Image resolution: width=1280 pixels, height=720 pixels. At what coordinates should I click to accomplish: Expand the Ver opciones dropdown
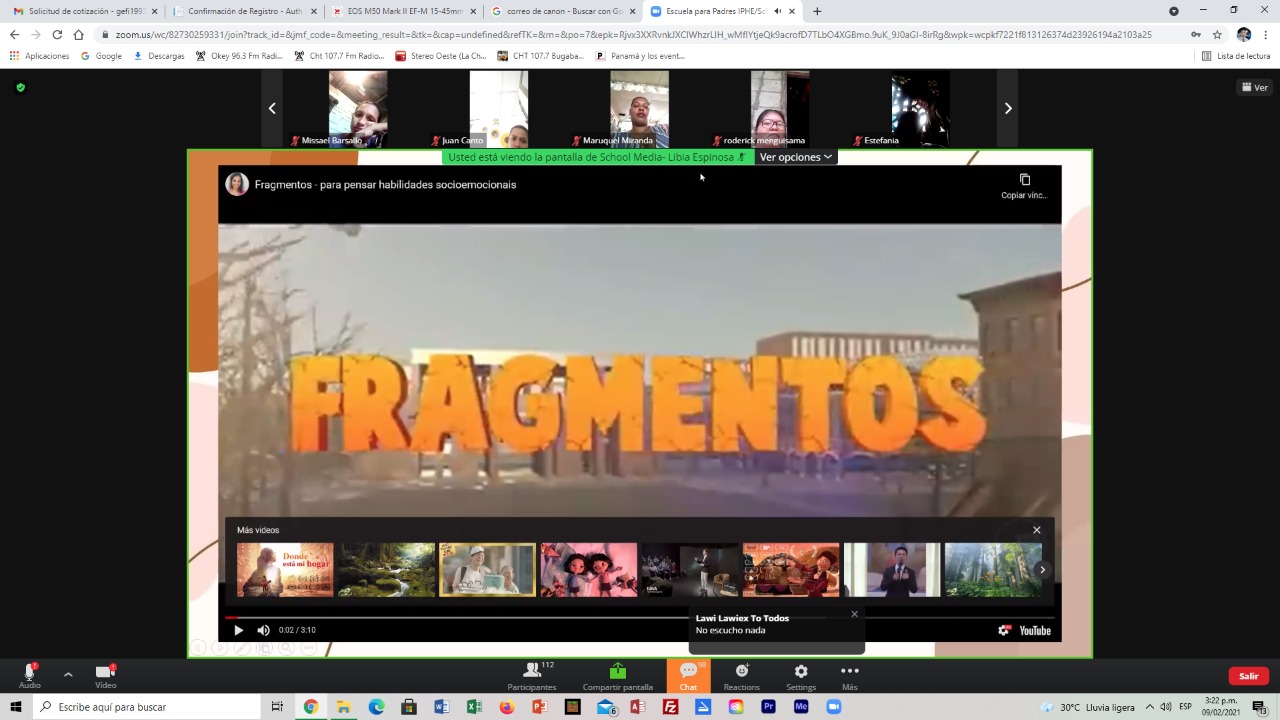tap(796, 157)
